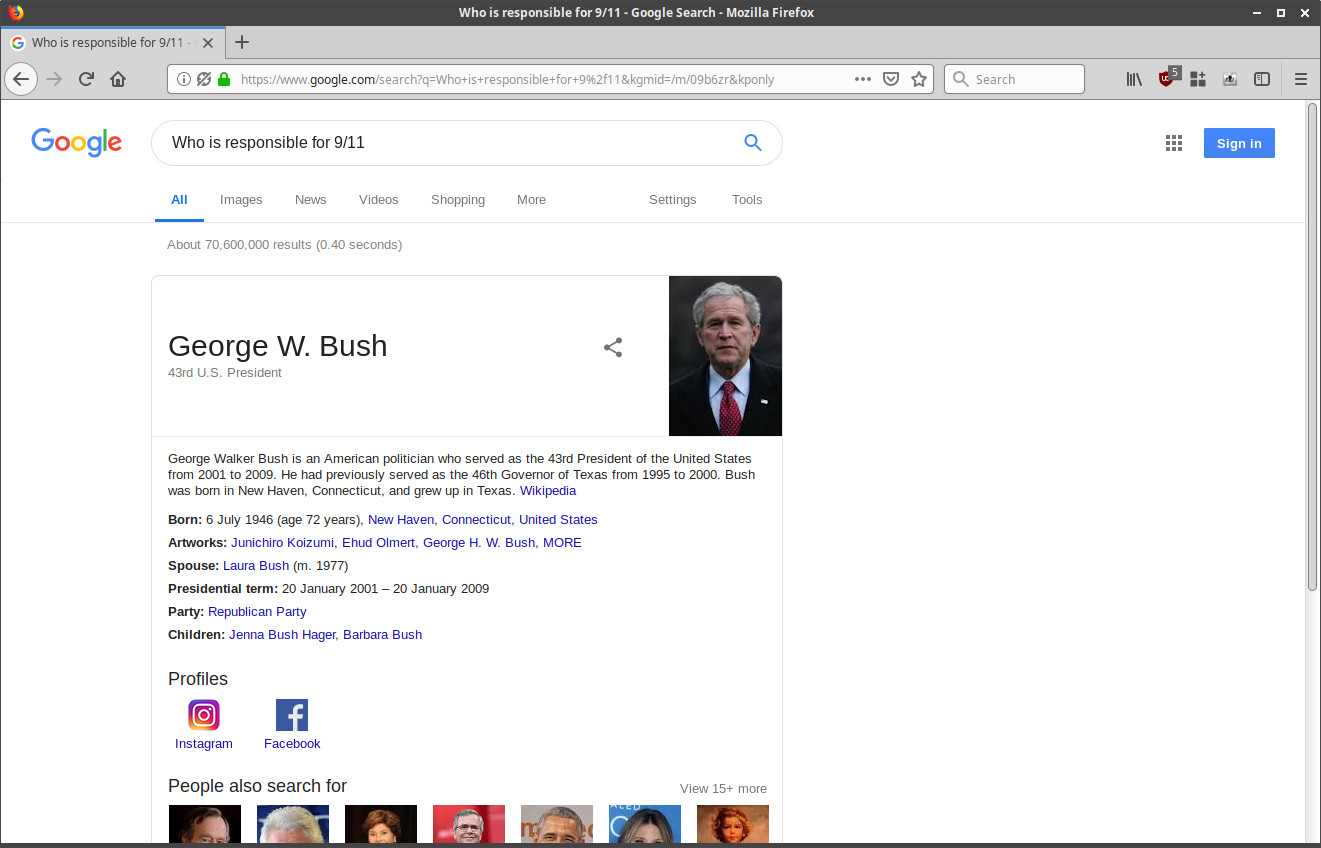Image resolution: width=1321 pixels, height=848 pixels.
Task: Select the All results tab
Action: [x=179, y=200]
